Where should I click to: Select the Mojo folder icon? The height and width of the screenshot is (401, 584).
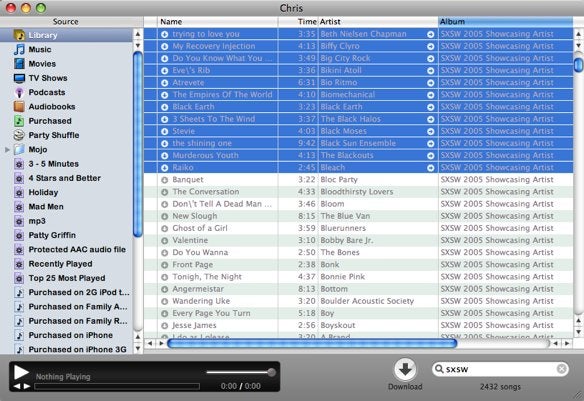(19, 150)
